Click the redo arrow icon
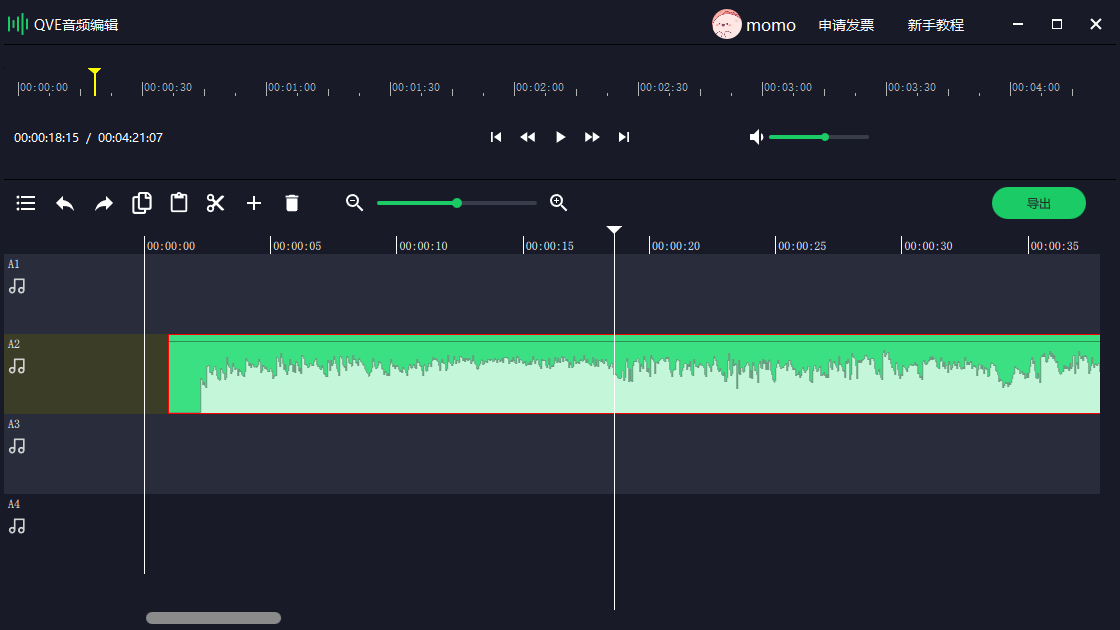The image size is (1120, 630). tap(104, 203)
